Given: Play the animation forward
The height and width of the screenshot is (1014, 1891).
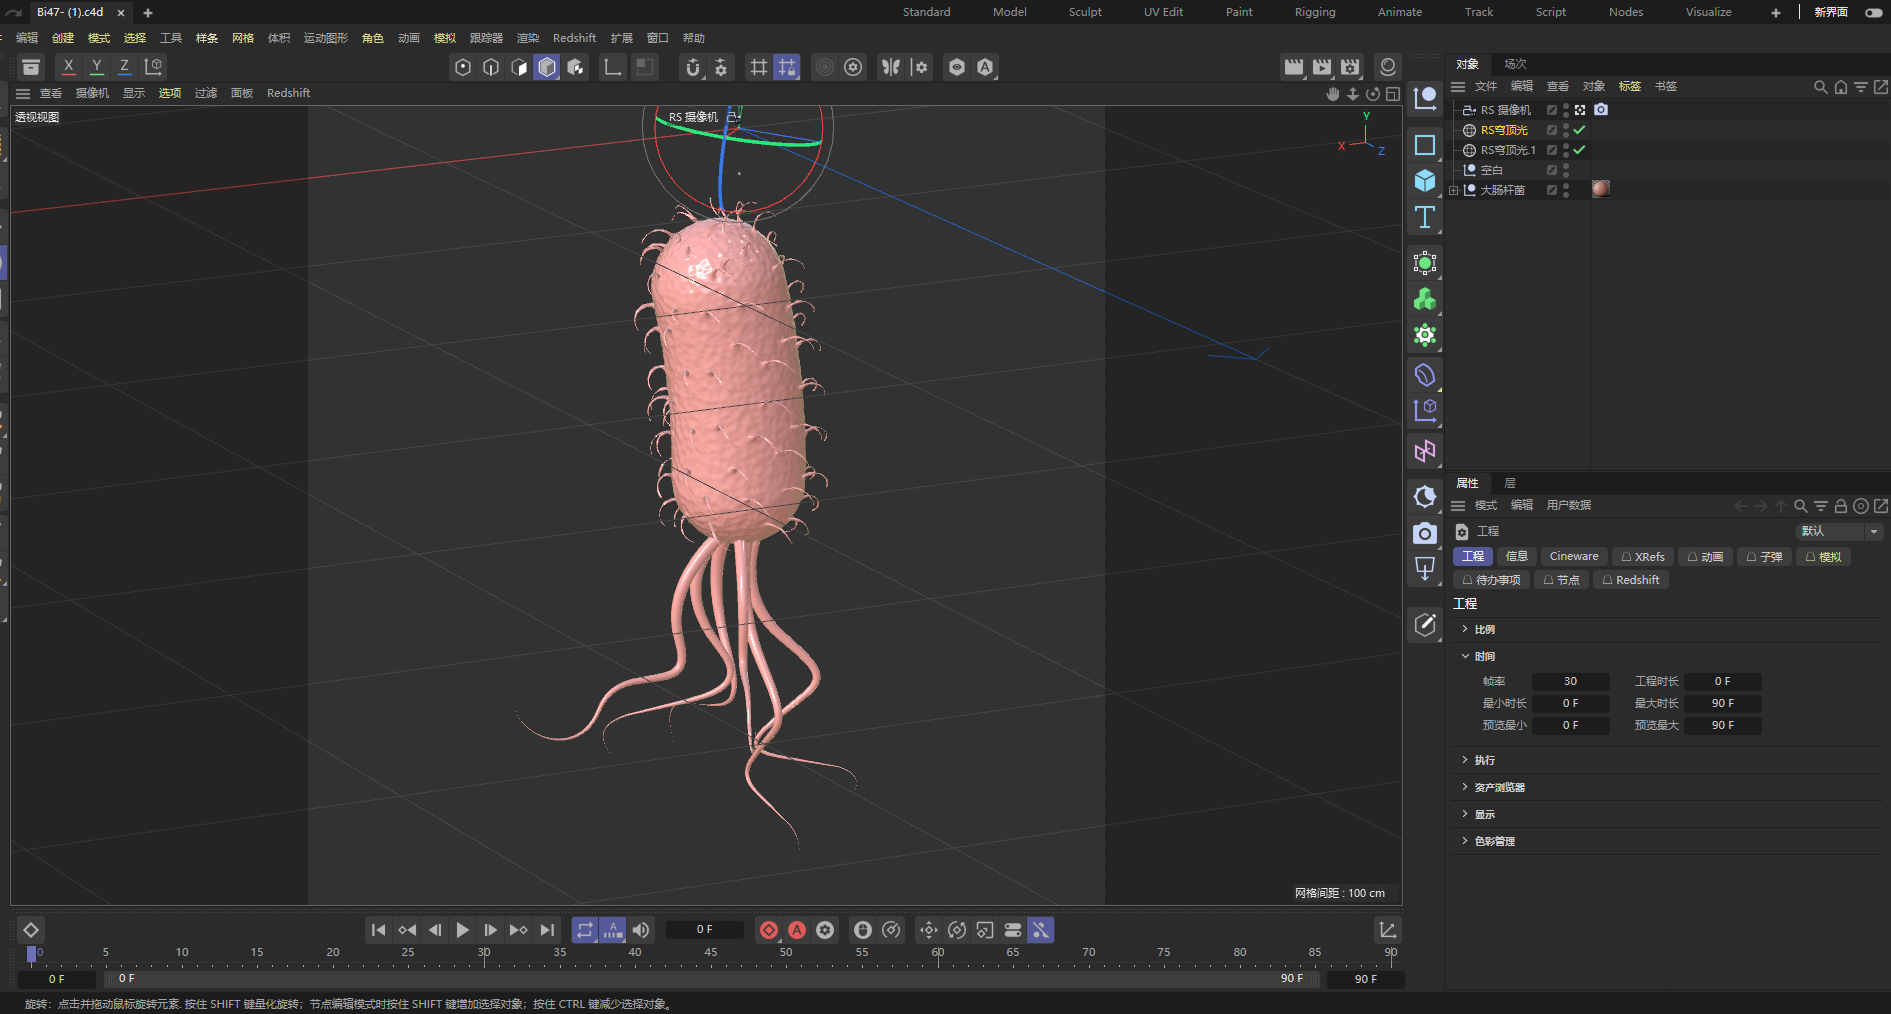Looking at the screenshot, I should pyautogui.click(x=462, y=930).
